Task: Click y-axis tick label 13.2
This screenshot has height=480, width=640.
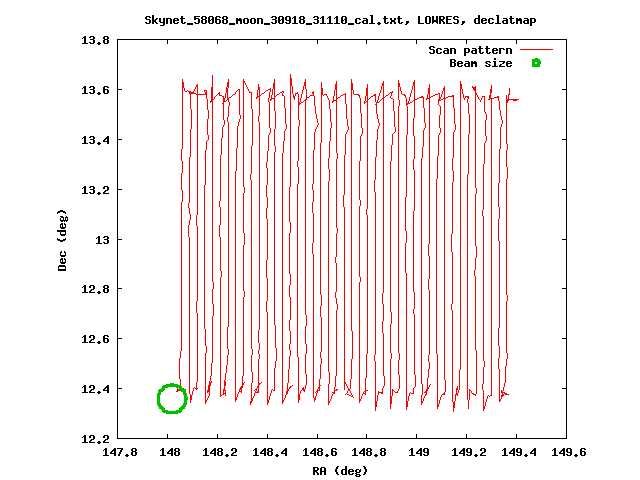Action: pyautogui.click(x=96, y=190)
